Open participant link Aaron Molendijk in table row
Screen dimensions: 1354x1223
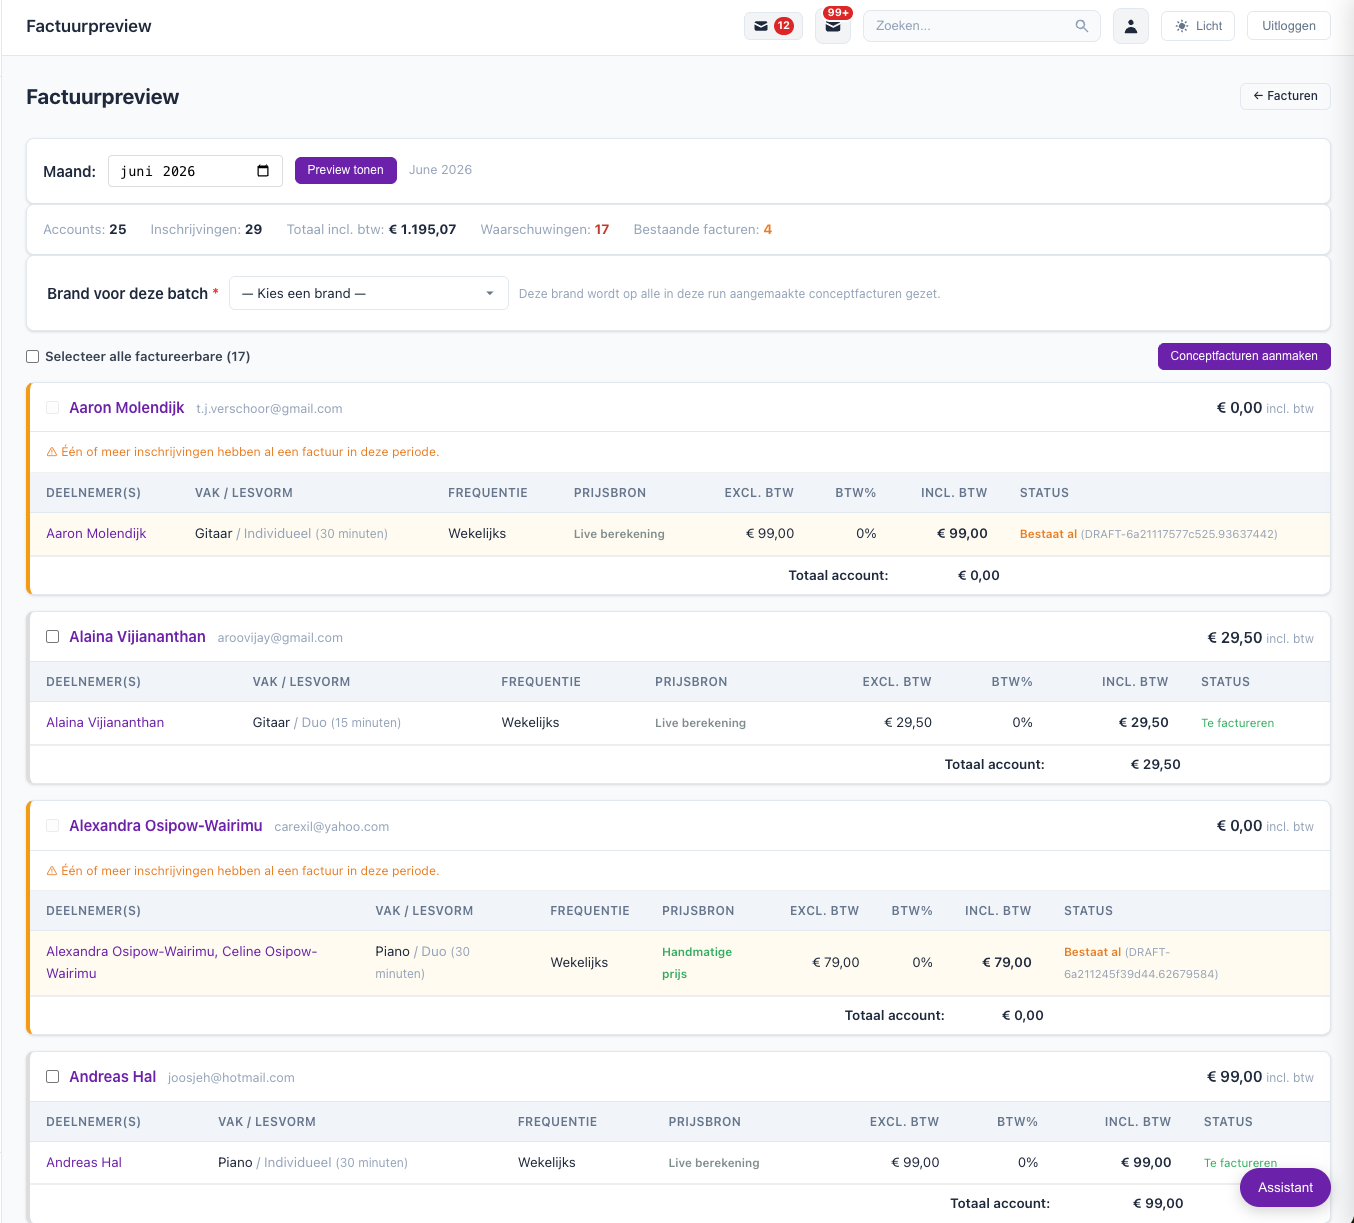tap(96, 534)
